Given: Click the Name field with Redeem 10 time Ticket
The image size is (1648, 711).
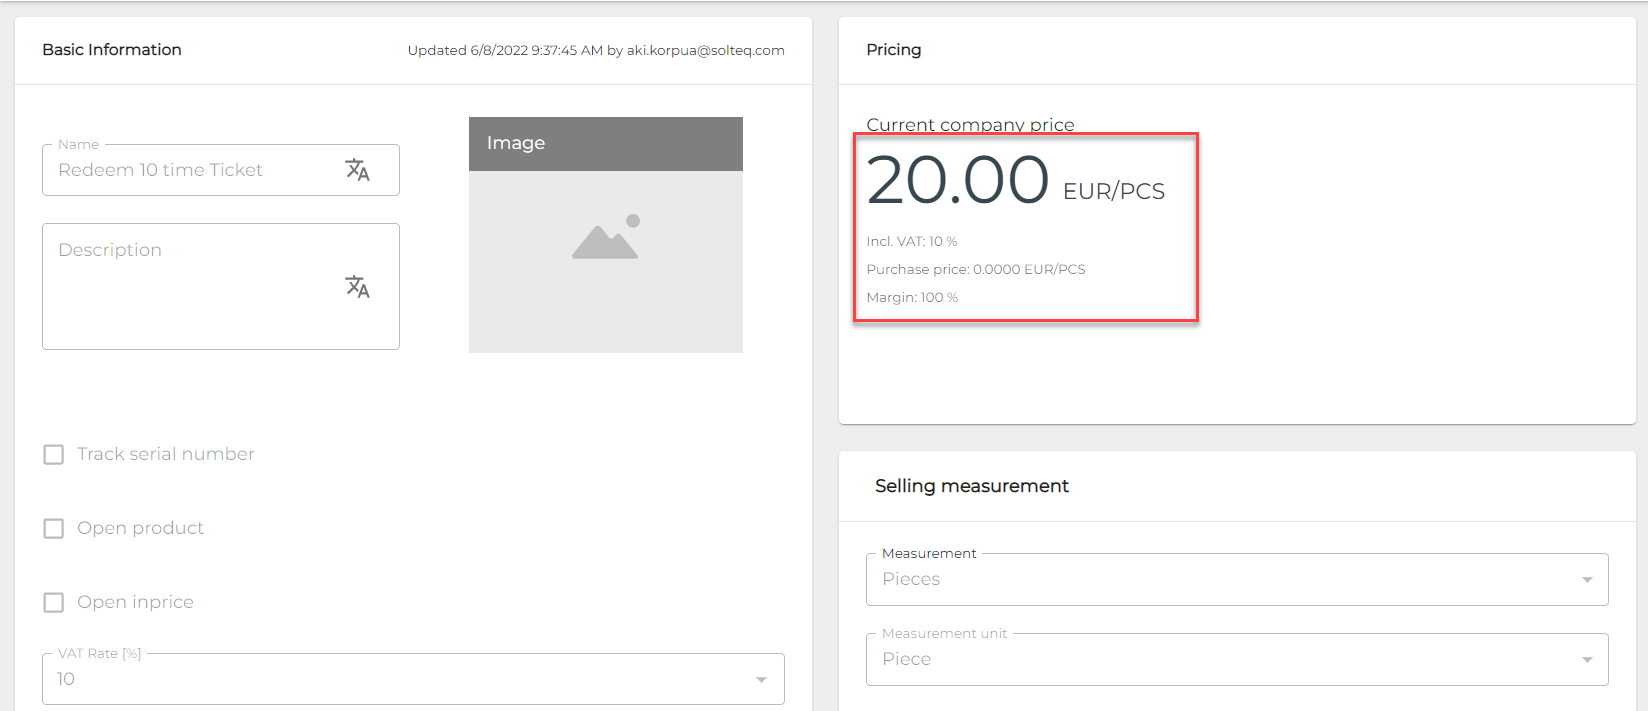Looking at the screenshot, I should [190, 171].
